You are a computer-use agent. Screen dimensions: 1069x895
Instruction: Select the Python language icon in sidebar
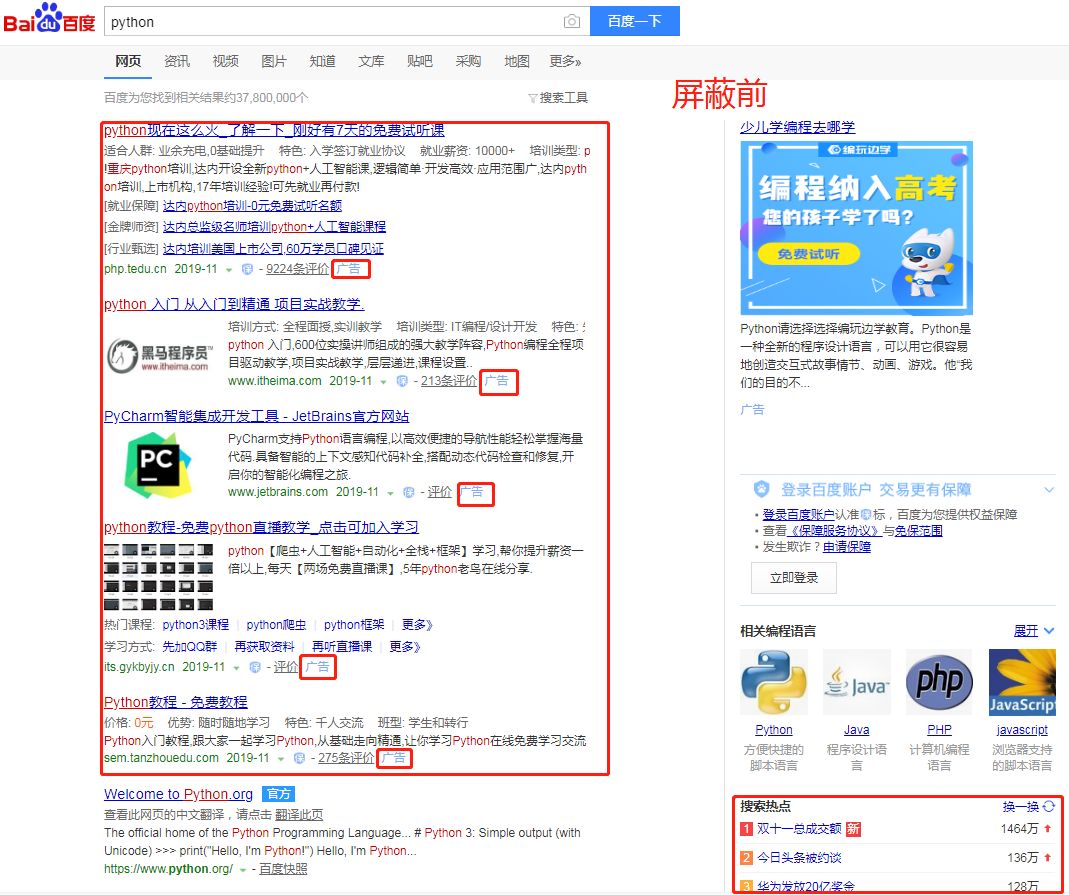[x=773, y=682]
